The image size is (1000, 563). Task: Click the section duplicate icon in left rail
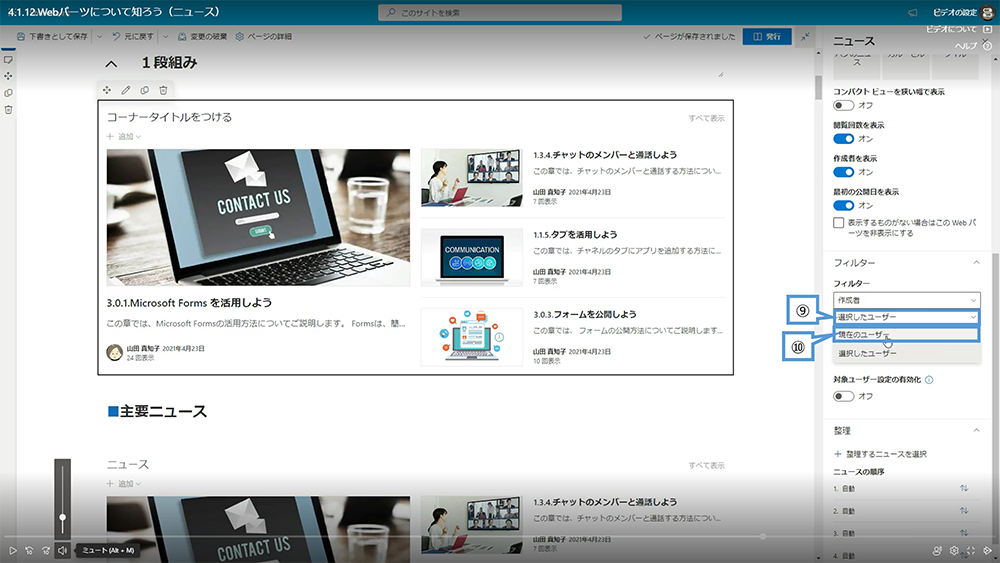pyautogui.click(x=8, y=93)
